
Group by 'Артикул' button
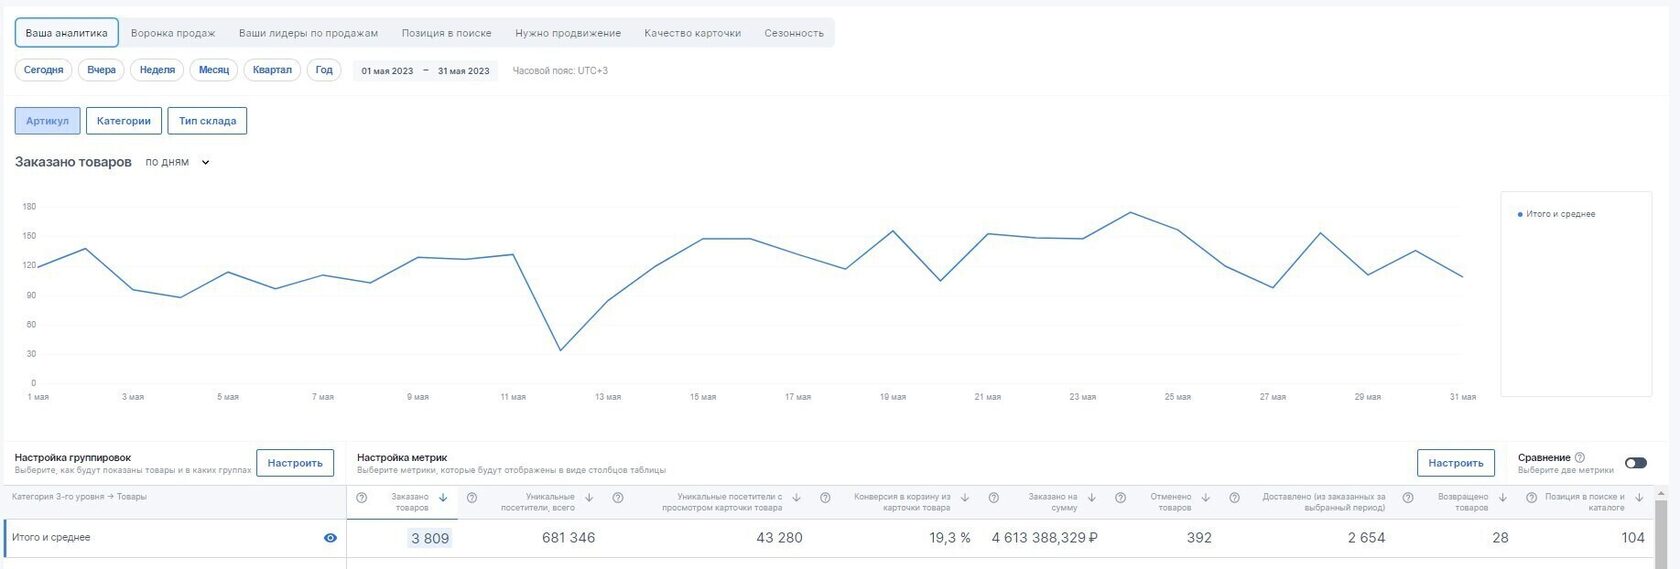pyautogui.click(x=47, y=121)
